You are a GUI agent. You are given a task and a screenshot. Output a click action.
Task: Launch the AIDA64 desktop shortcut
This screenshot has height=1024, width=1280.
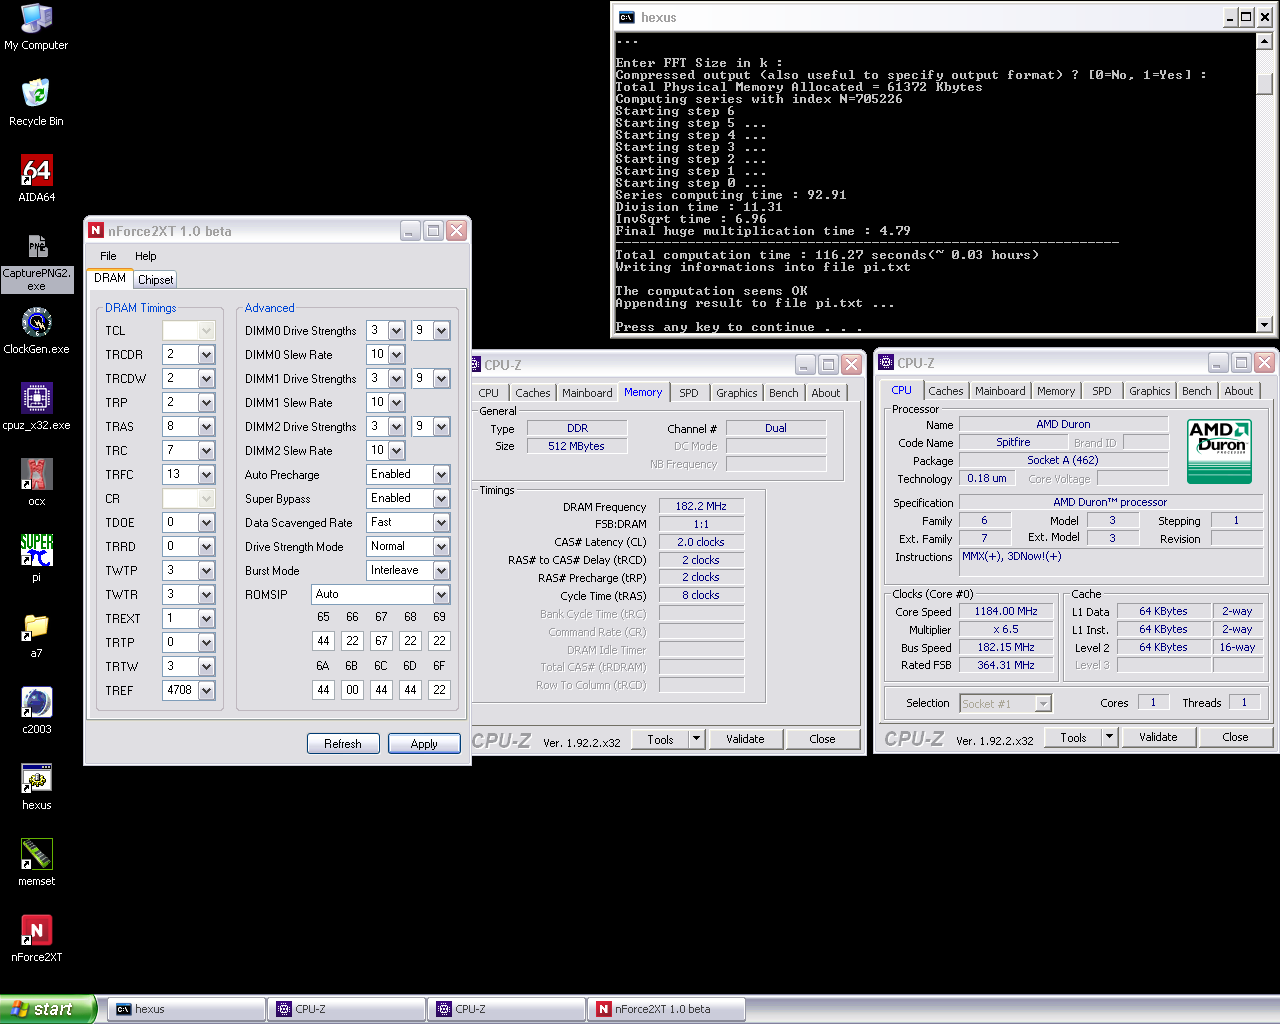tap(36, 179)
